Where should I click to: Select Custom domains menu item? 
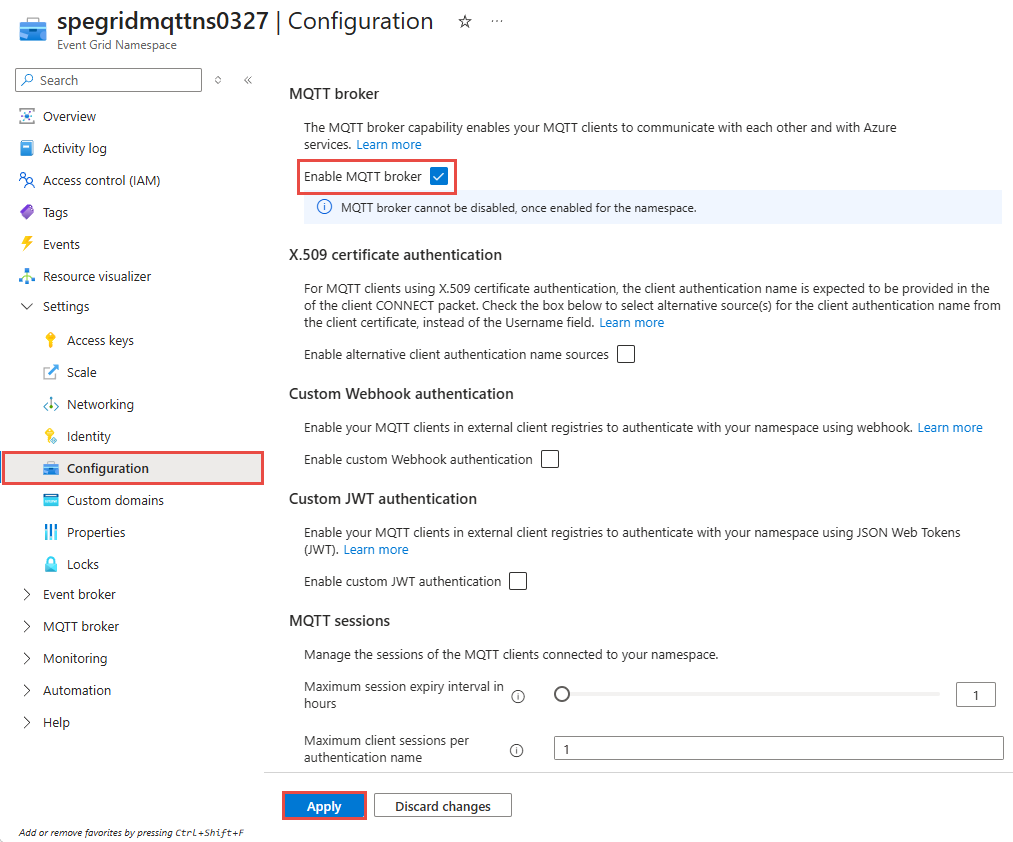[115, 501]
